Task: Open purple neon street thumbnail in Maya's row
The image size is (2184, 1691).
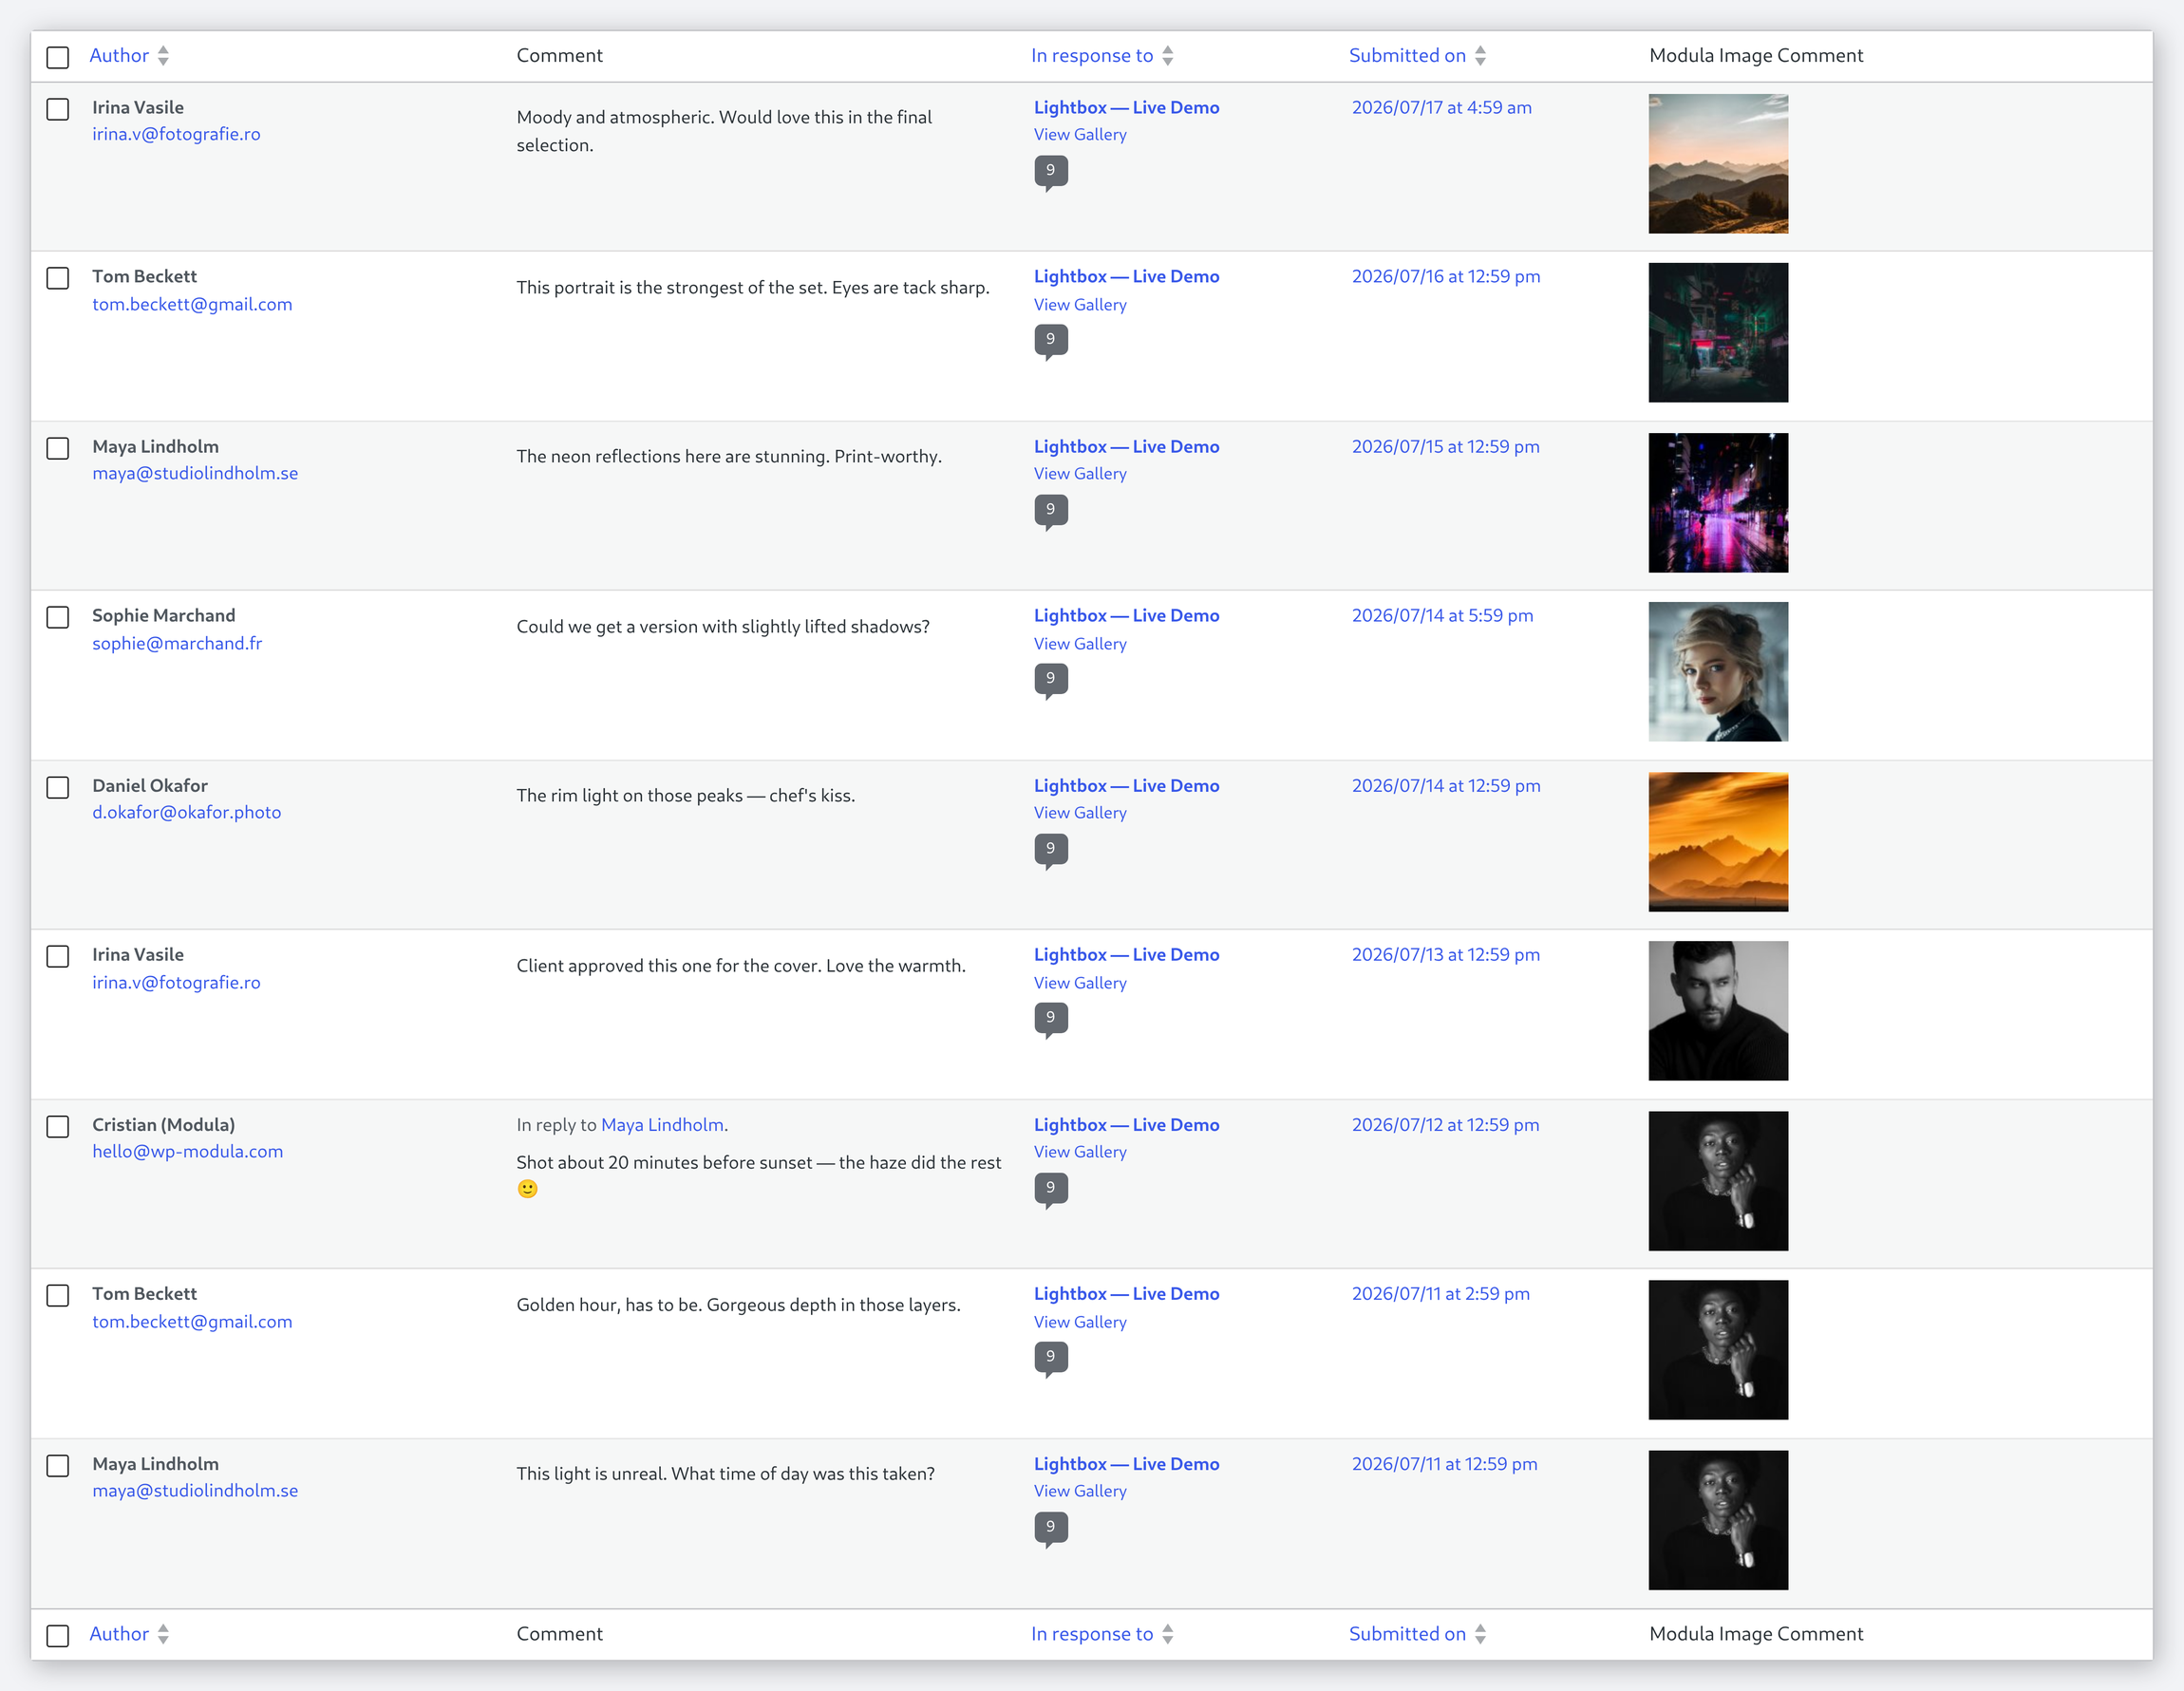Action: tap(1718, 503)
